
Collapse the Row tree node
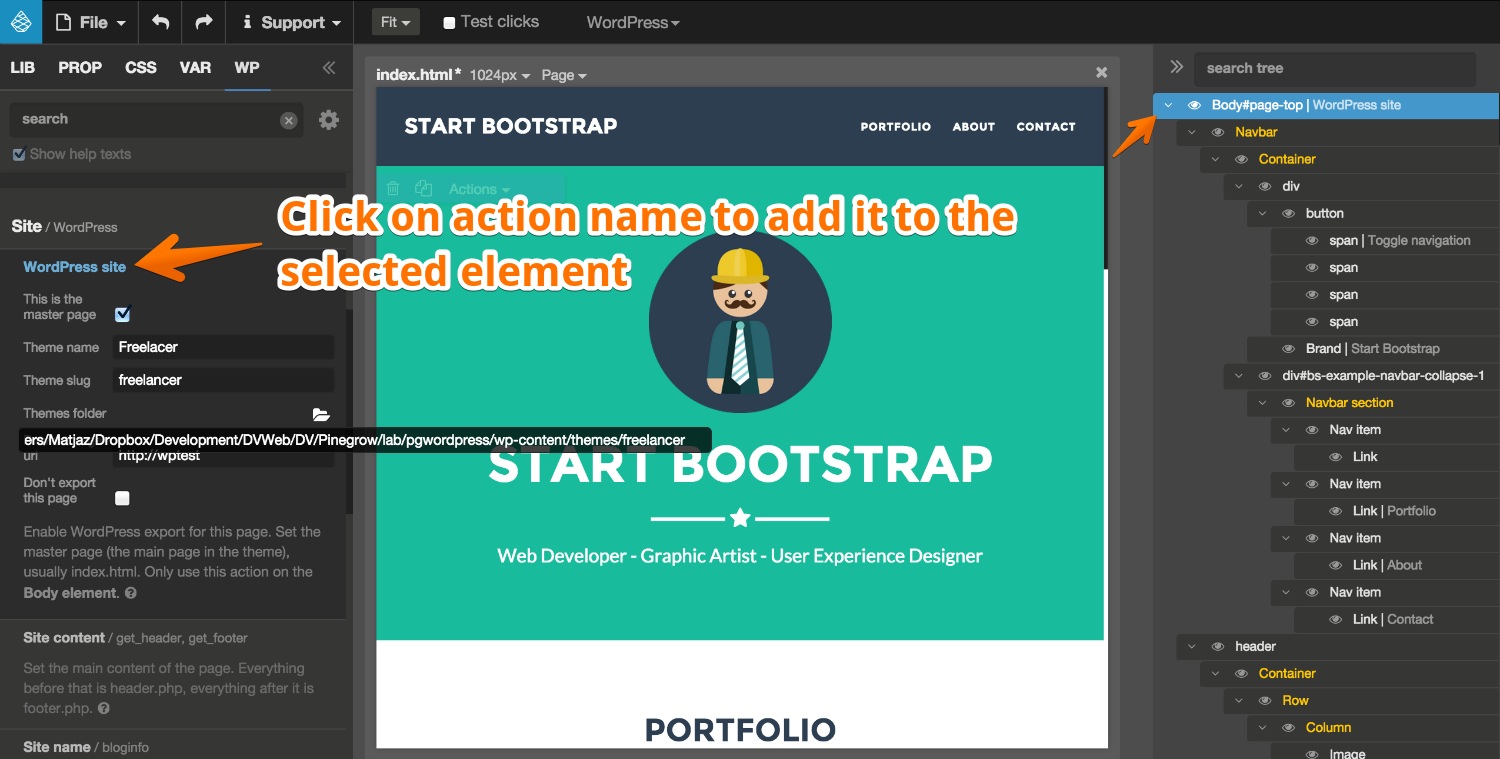[1239, 700]
